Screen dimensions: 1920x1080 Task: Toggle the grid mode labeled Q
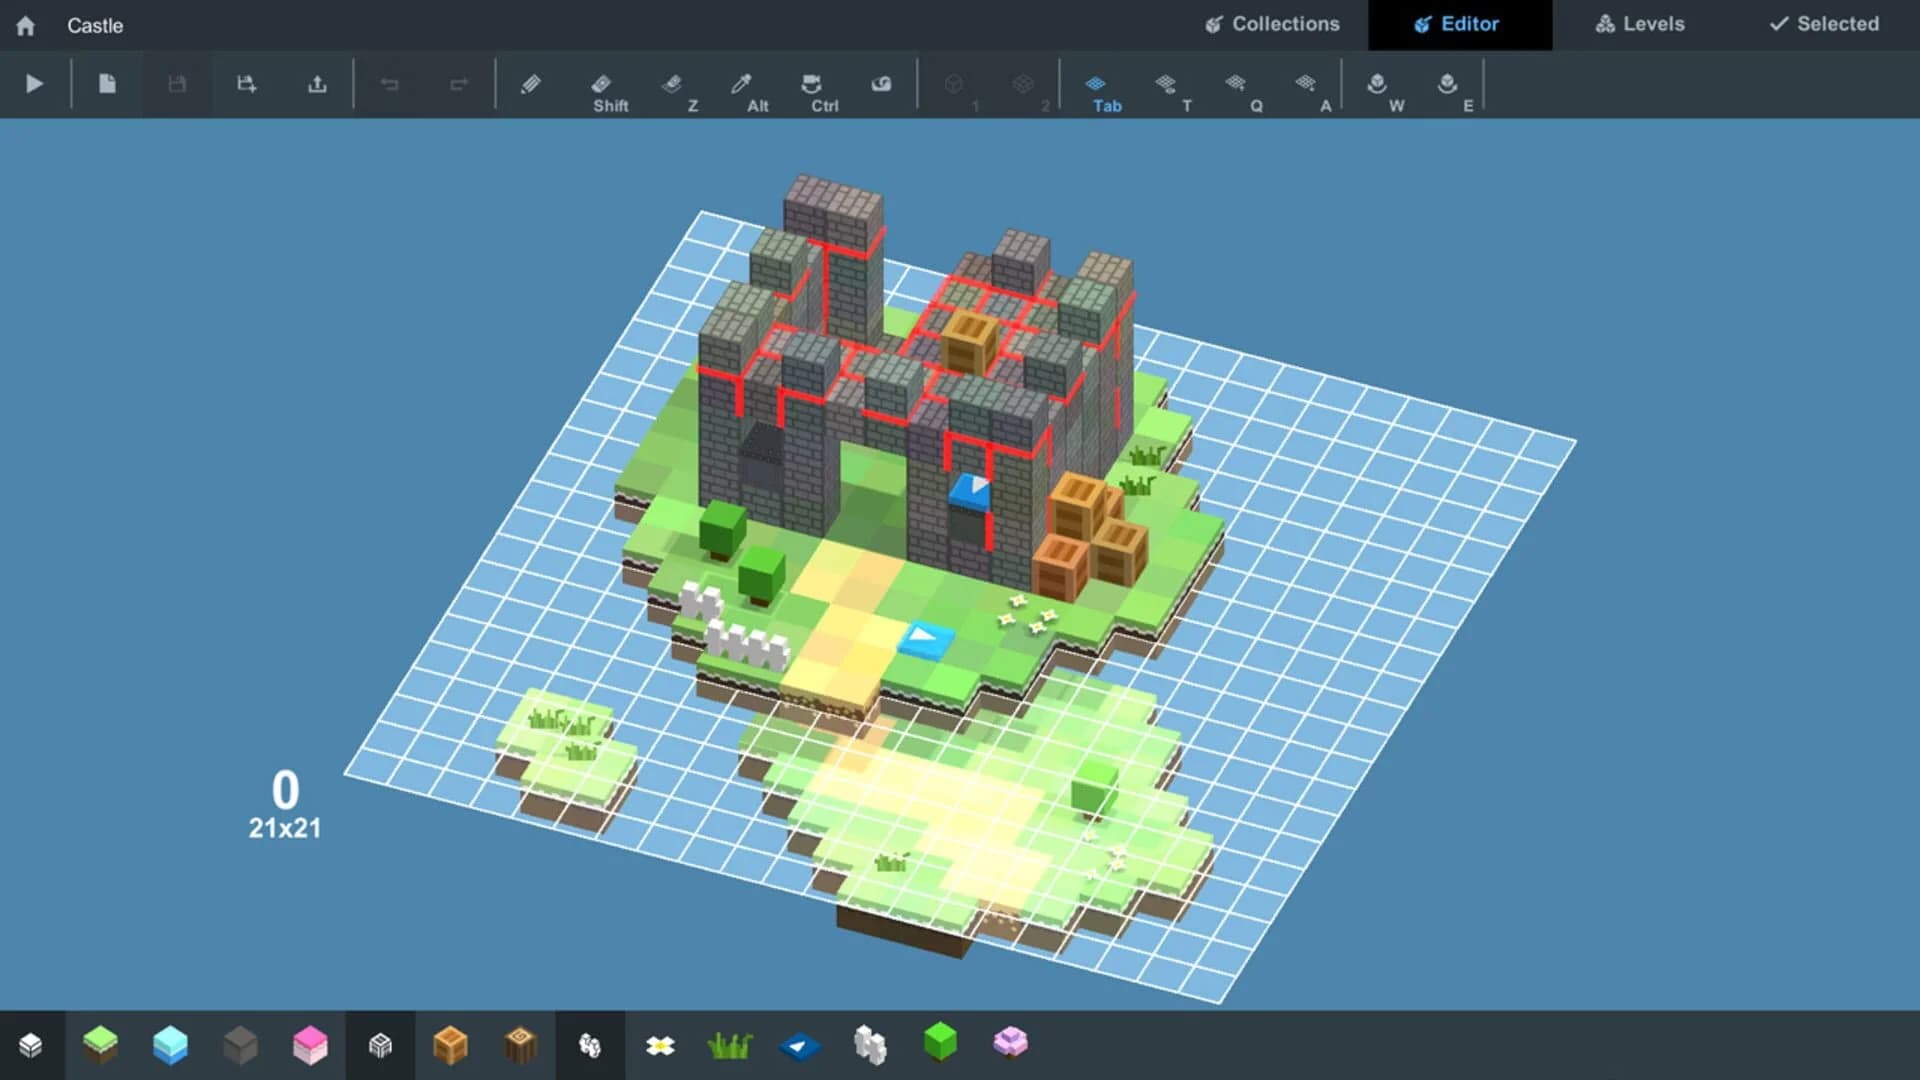tap(1236, 85)
